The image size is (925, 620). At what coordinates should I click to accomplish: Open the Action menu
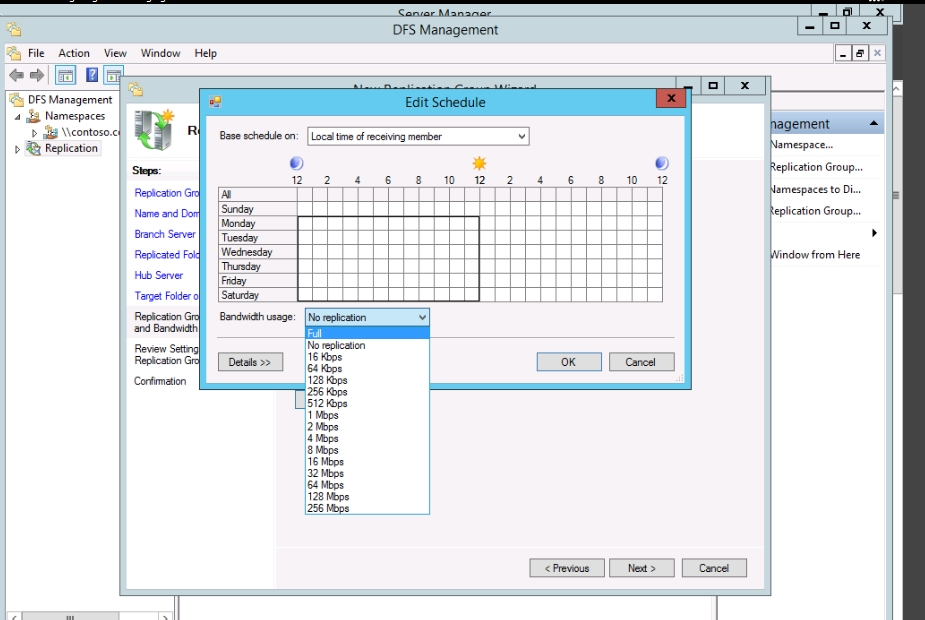click(73, 53)
